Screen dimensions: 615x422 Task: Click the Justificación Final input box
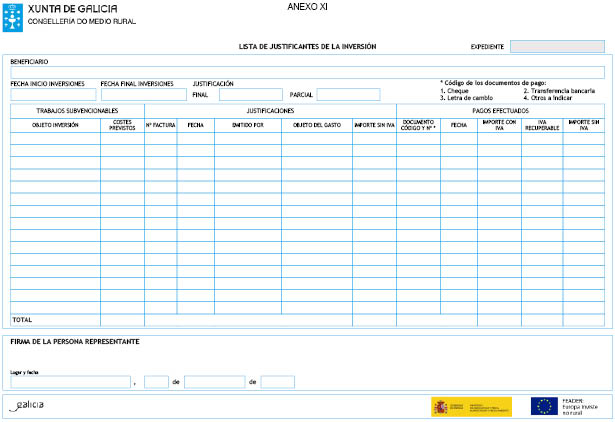point(250,95)
